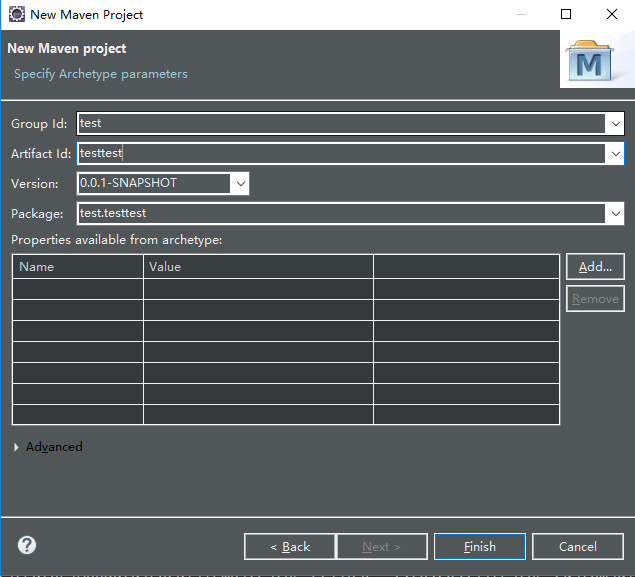Click the Add... button

(x=595, y=267)
